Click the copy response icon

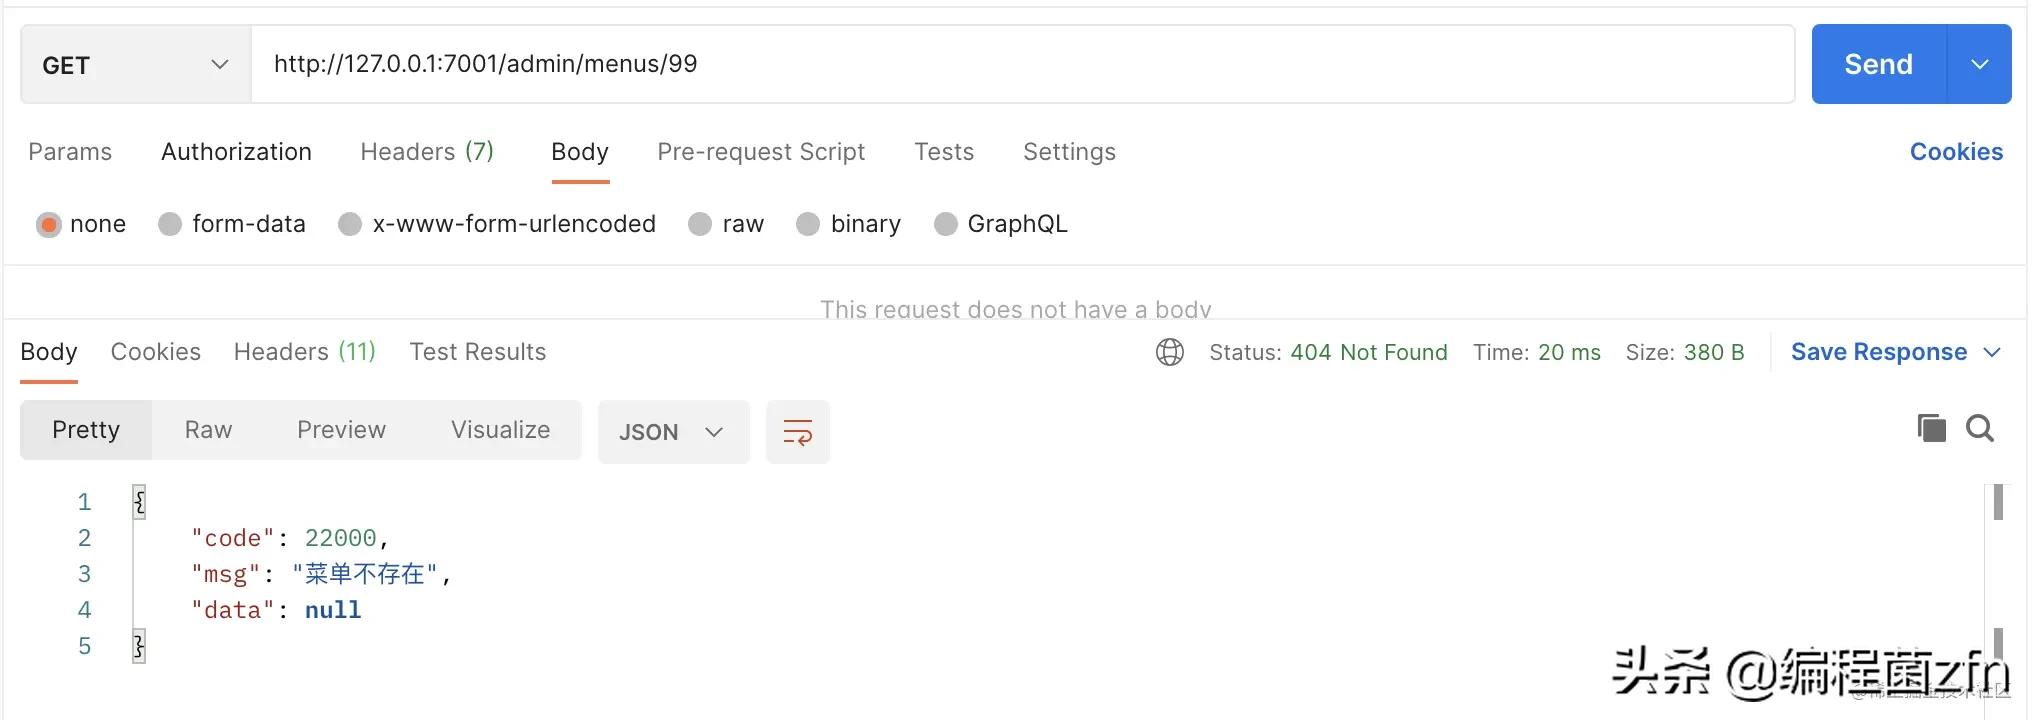pos(1931,428)
